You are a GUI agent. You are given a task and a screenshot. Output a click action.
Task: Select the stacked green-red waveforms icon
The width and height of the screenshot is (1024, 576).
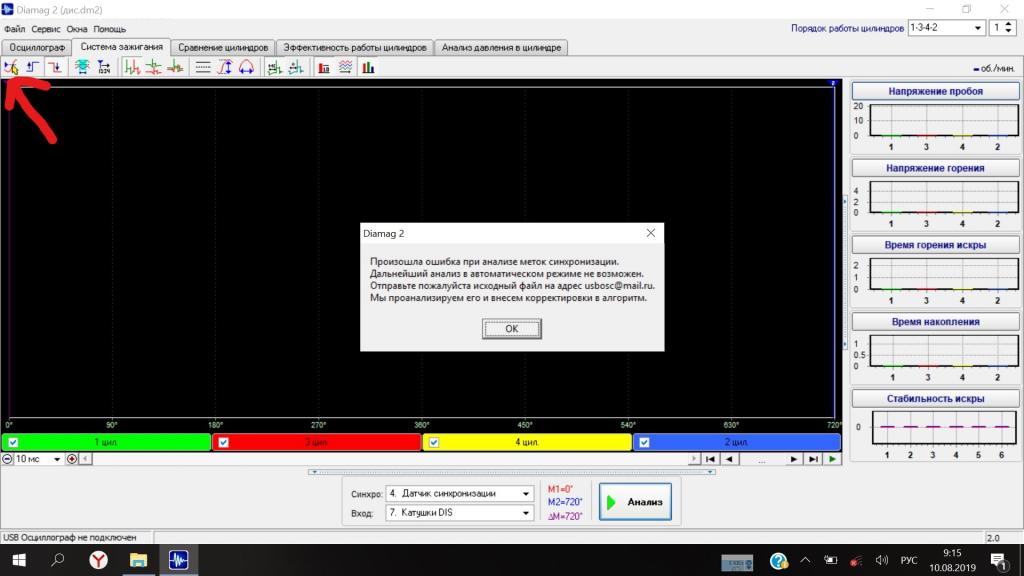click(x=153, y=67)
